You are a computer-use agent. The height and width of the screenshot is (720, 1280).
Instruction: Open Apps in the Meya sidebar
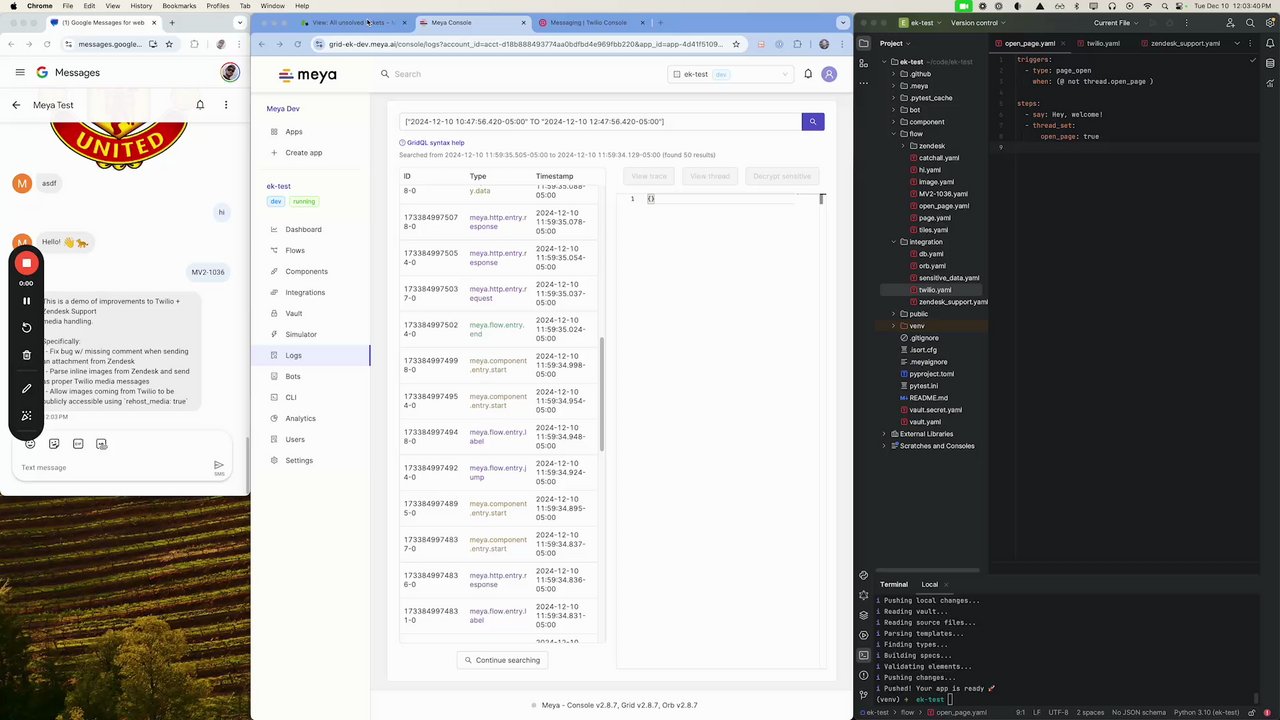point(293,132)
